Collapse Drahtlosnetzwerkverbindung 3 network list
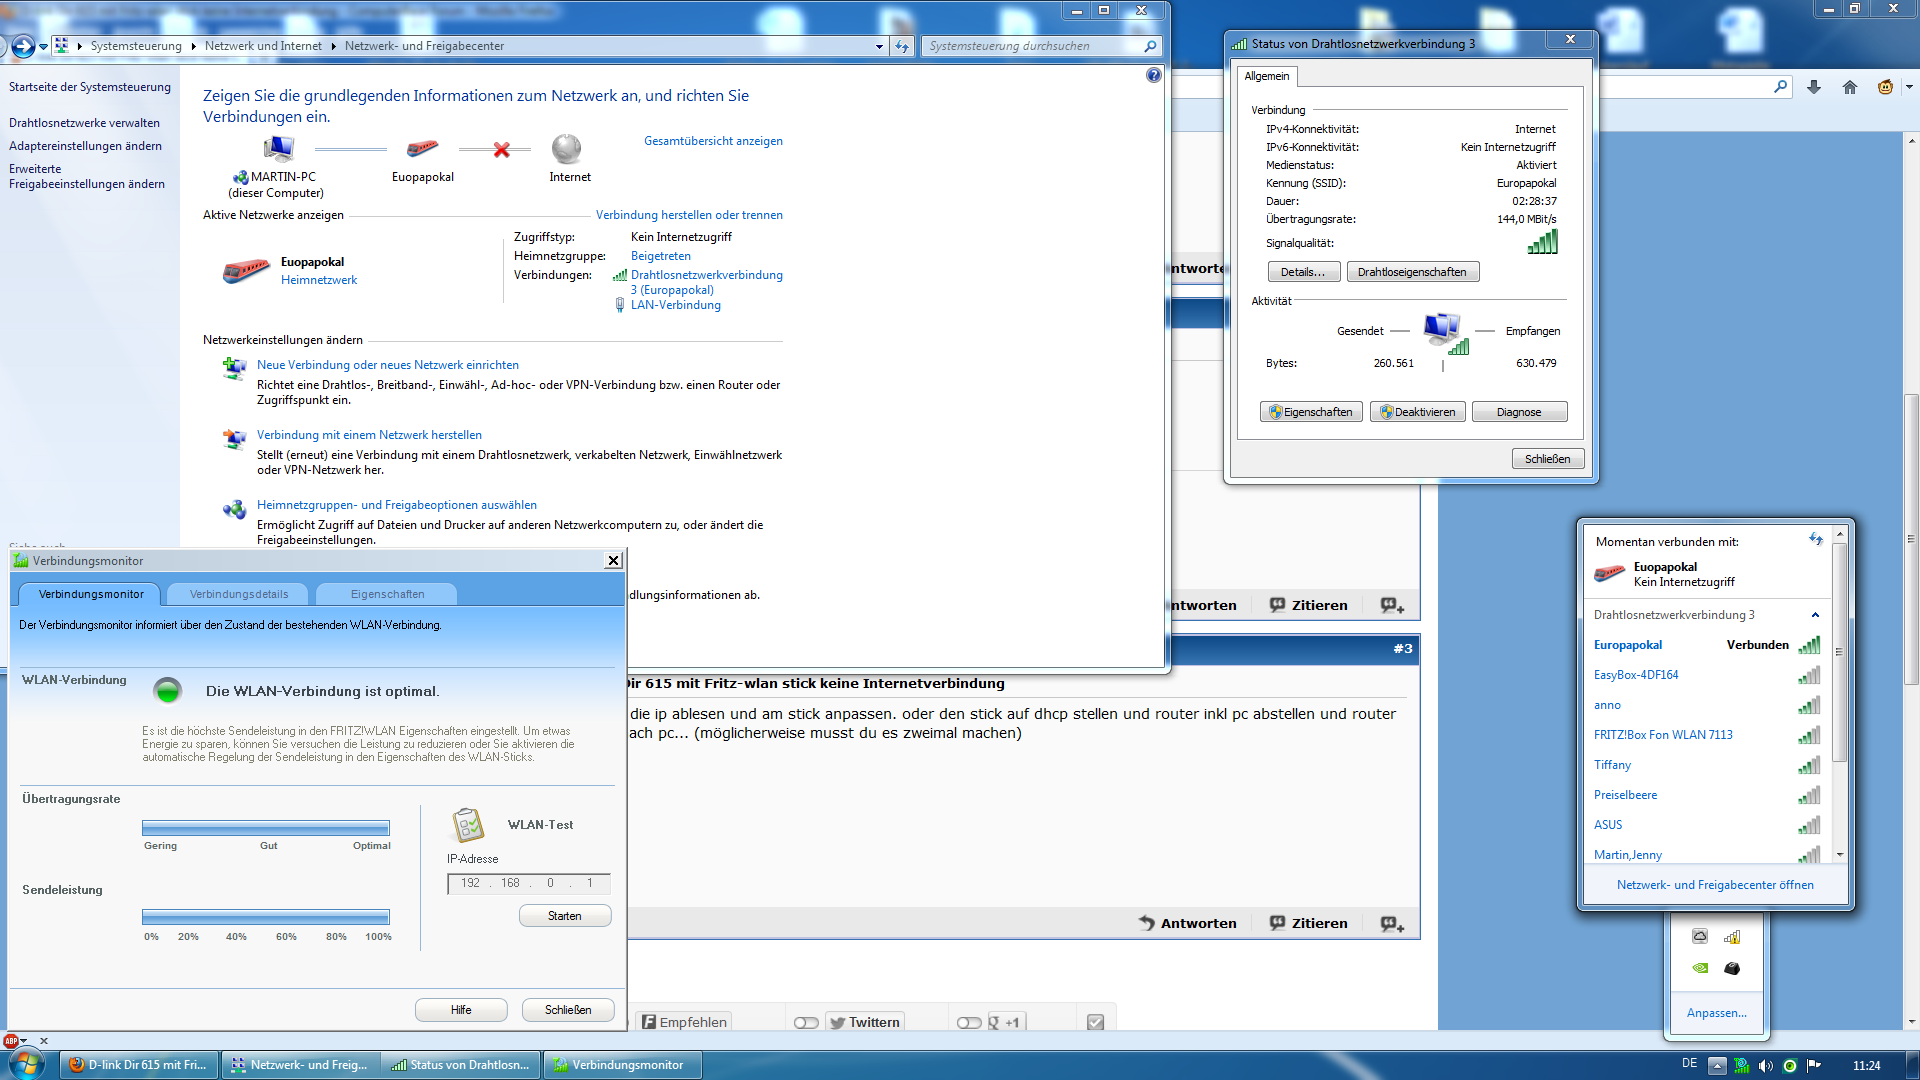1920x1080 pixels. pos(1815,615)
